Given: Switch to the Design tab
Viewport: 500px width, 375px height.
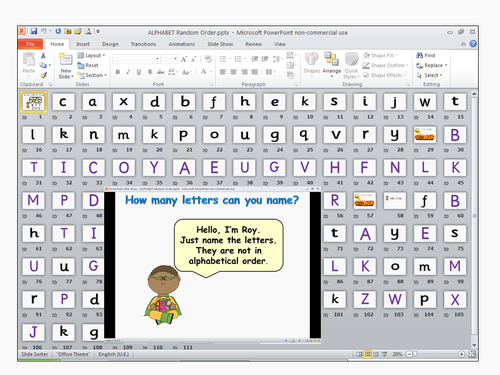Looking at the screenshot, I should pyautogui.click(x=110, y=44).
